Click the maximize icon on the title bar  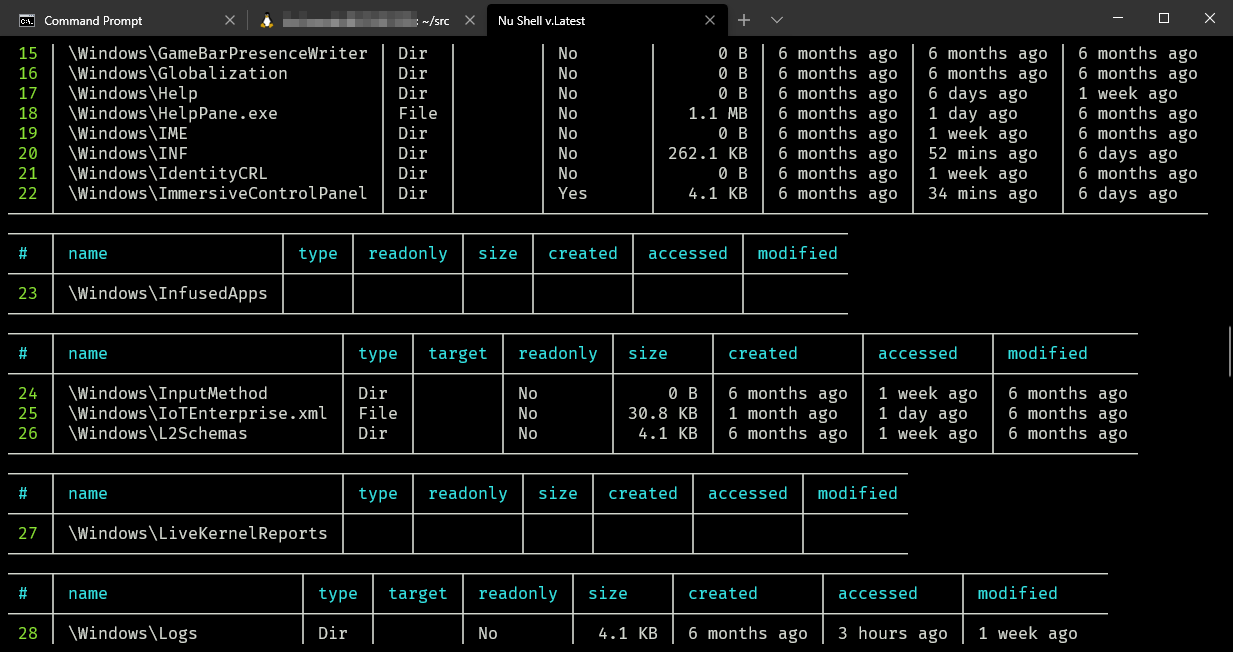1163,19
